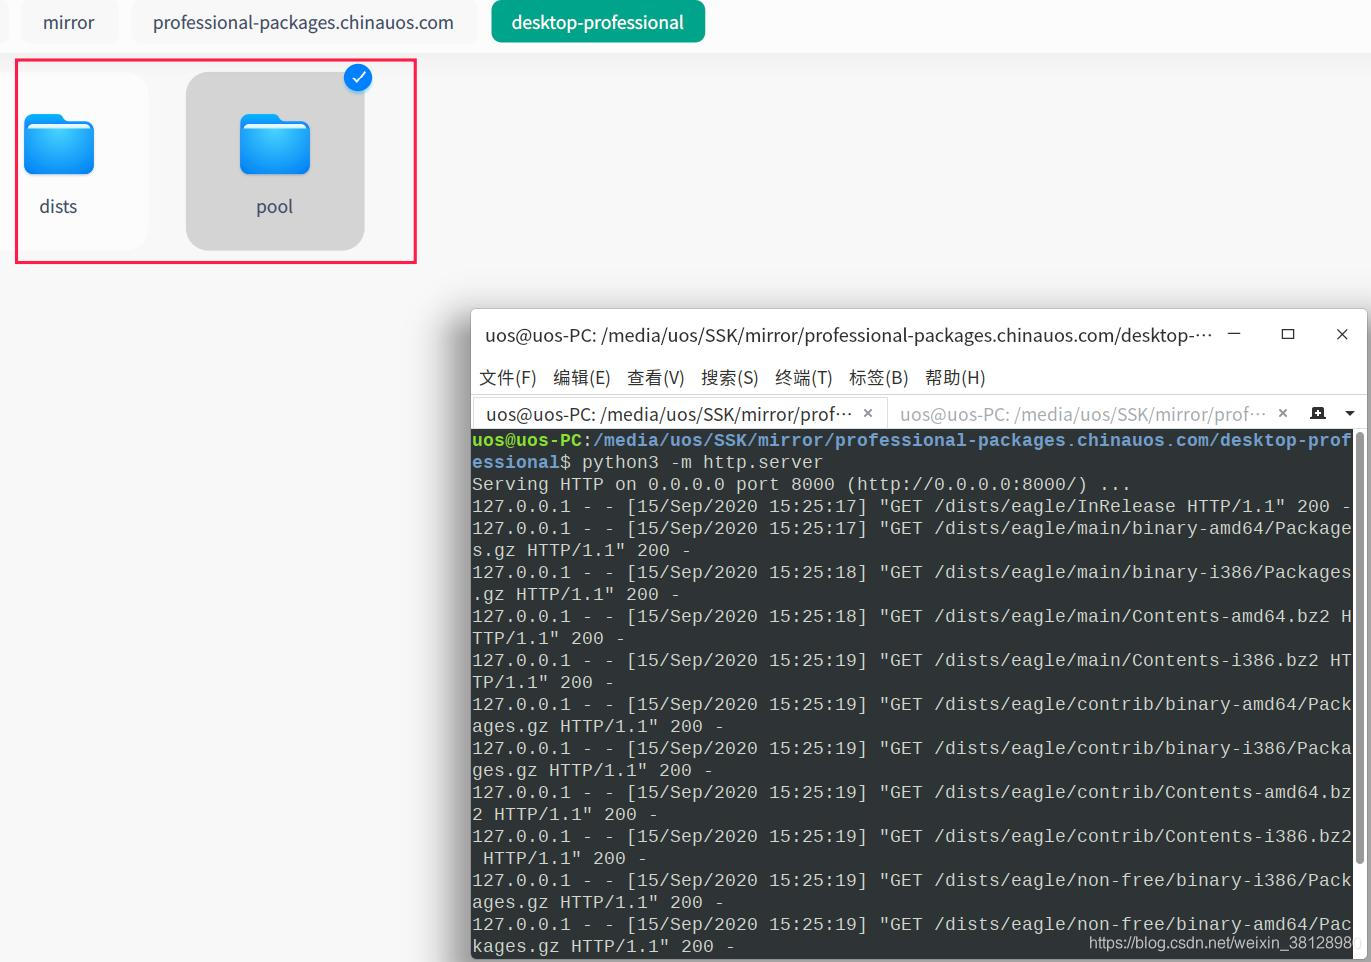Switch to the first terminal tab
1371x962 pixels.
point(668,413)
